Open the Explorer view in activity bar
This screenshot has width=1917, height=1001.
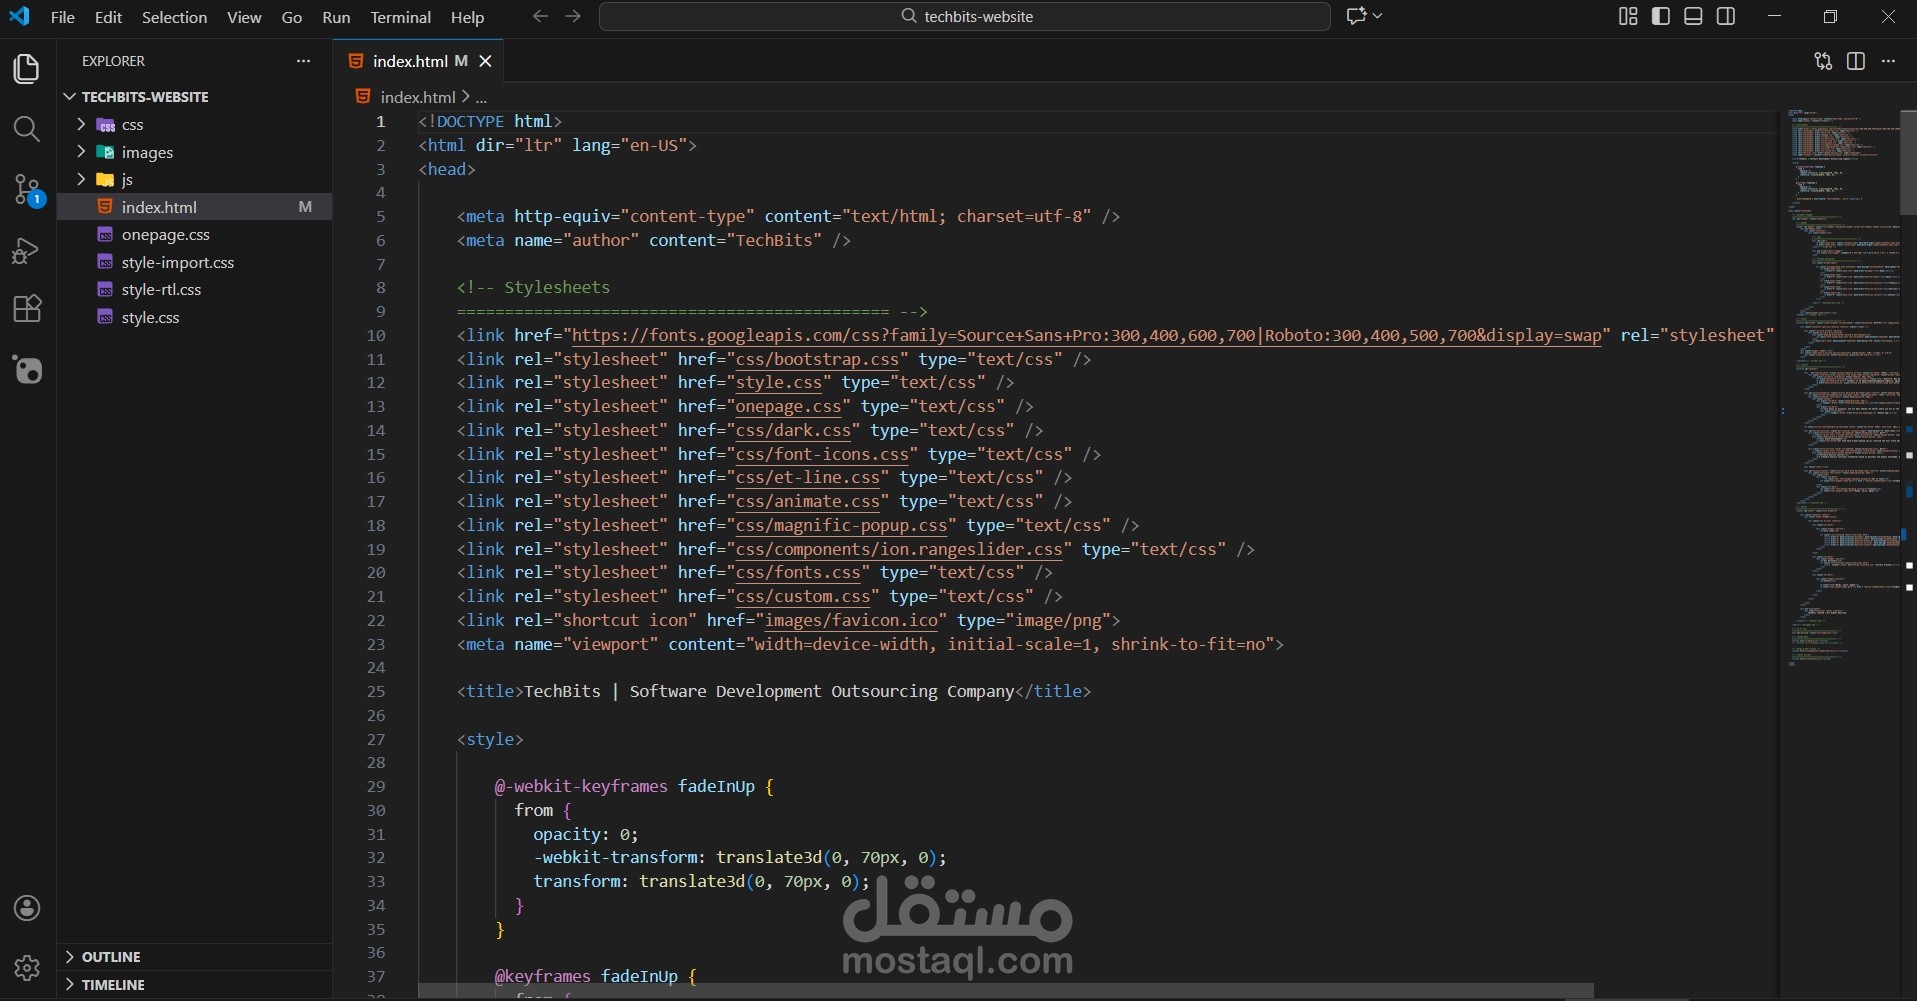(x=27, y=69)
